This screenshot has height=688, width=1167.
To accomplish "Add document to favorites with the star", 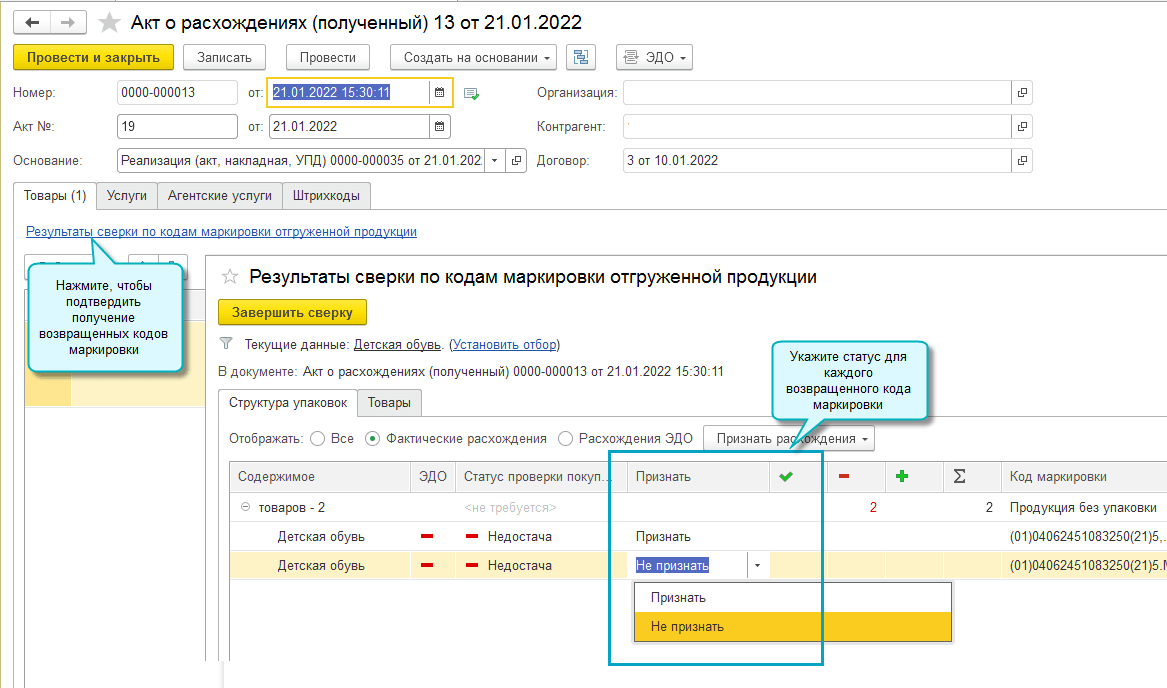I will pos(109,22).
